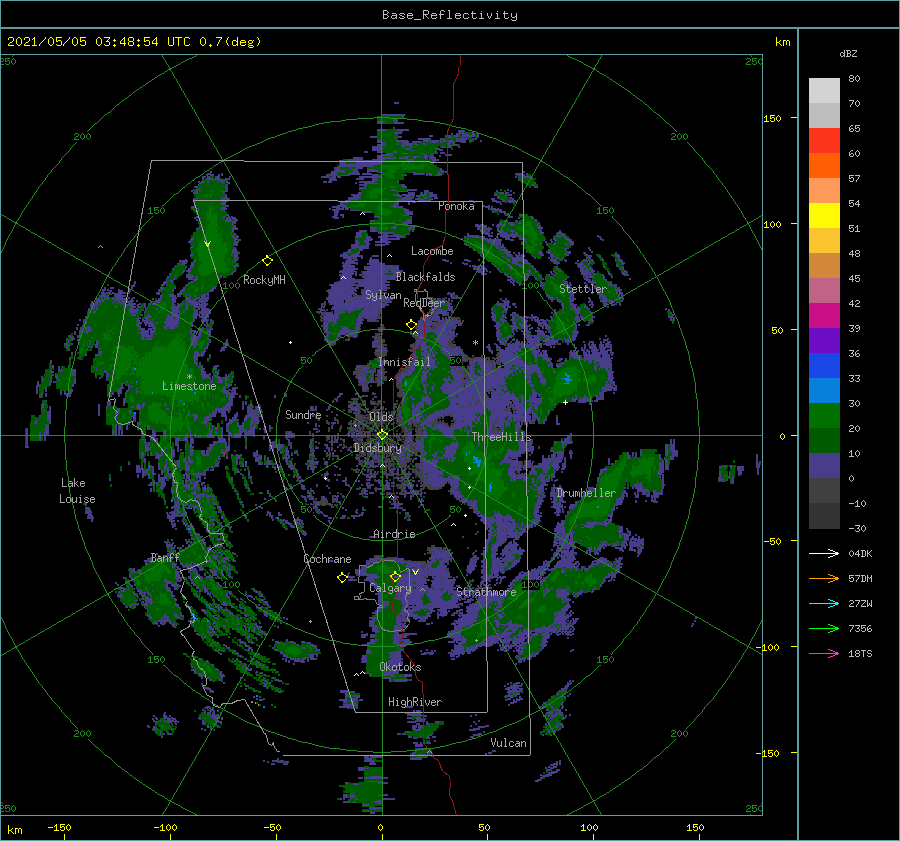Click the radar-site diamond marker at Didsbury center
The image size is (900, 841).
(382, 435)
